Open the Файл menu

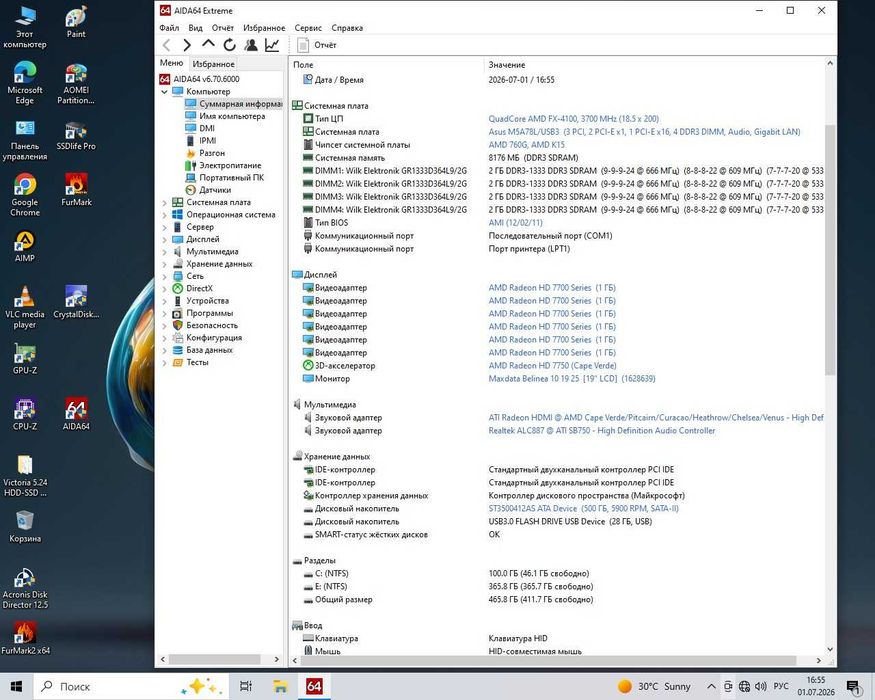[x=169, y=28]
